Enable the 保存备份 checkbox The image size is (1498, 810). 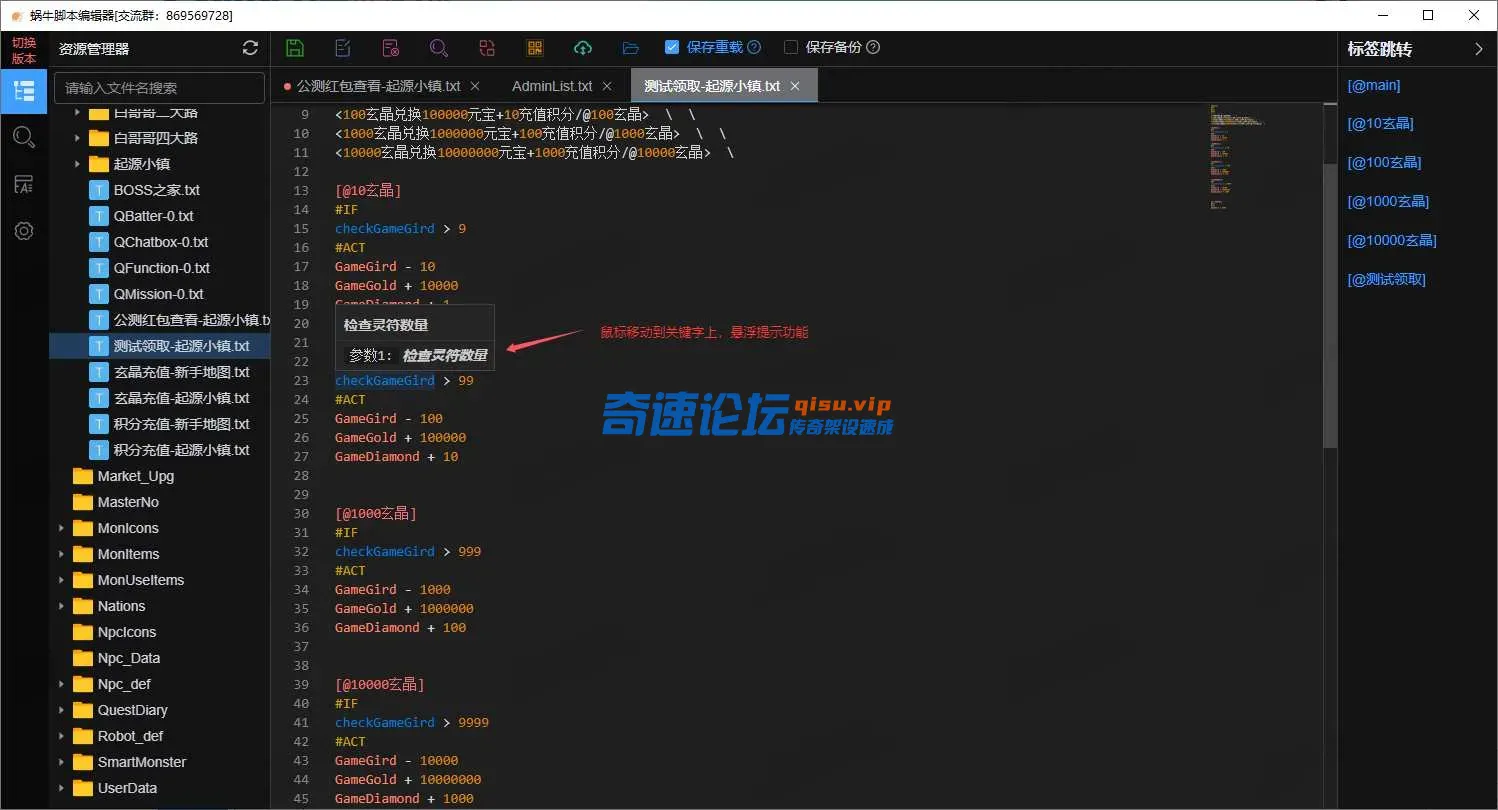coord(791,47)
